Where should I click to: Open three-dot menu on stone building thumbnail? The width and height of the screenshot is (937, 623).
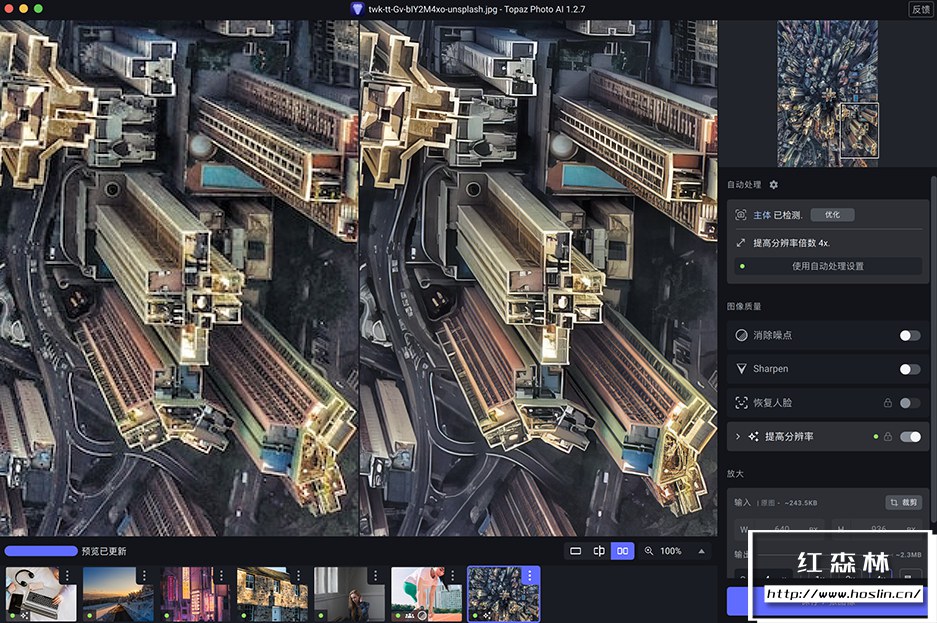tap(299, 575)
